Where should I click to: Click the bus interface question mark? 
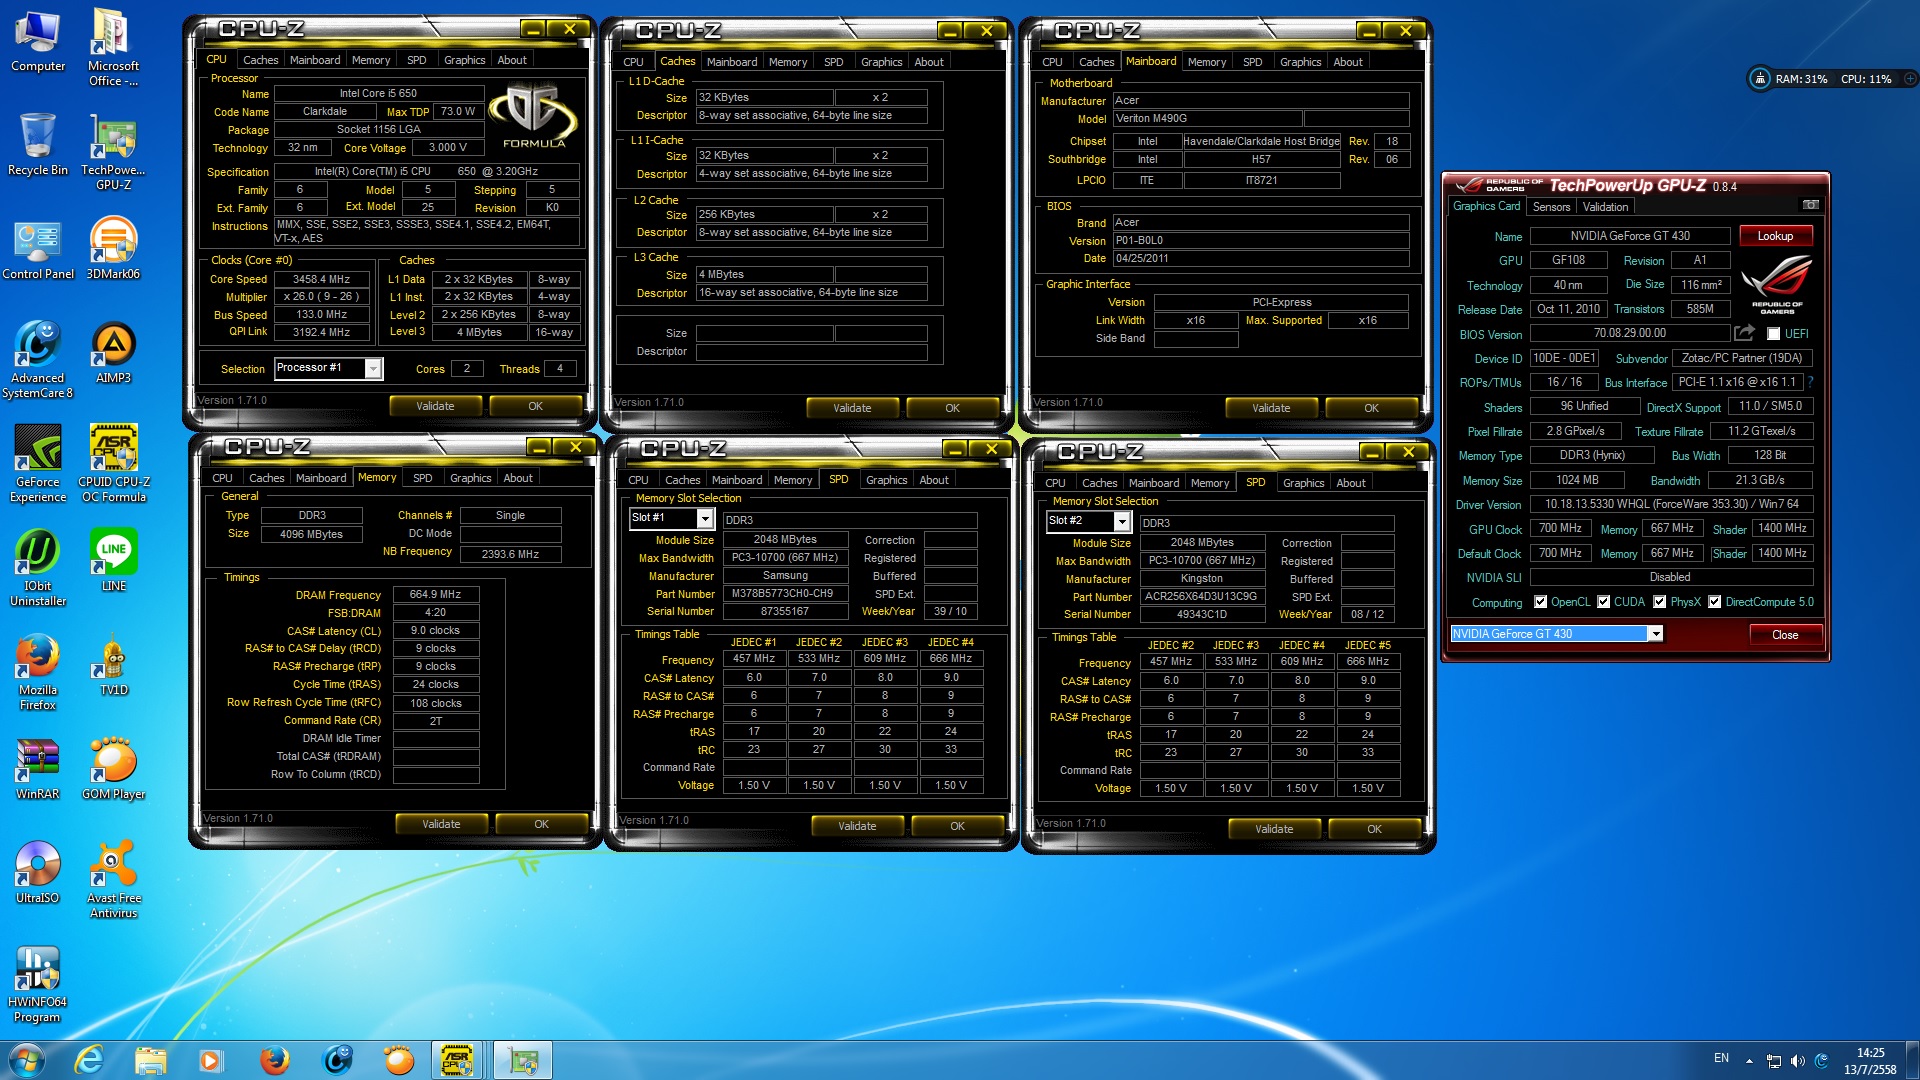pos(1811,382)
